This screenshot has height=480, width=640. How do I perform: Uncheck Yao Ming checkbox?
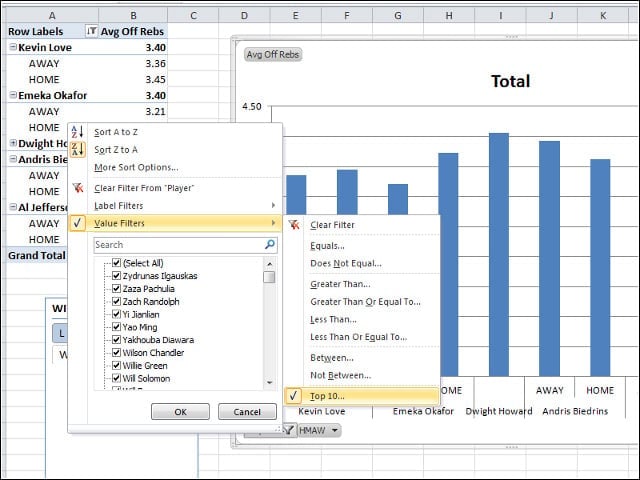[x=116, y=327]
